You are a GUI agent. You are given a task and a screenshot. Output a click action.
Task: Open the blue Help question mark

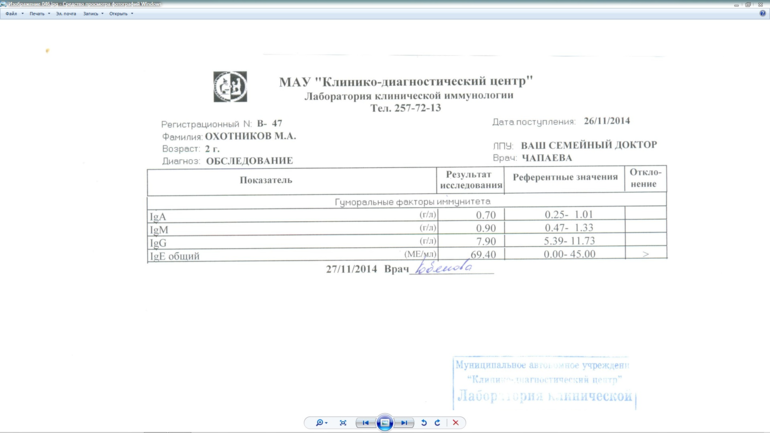point(762,14)
